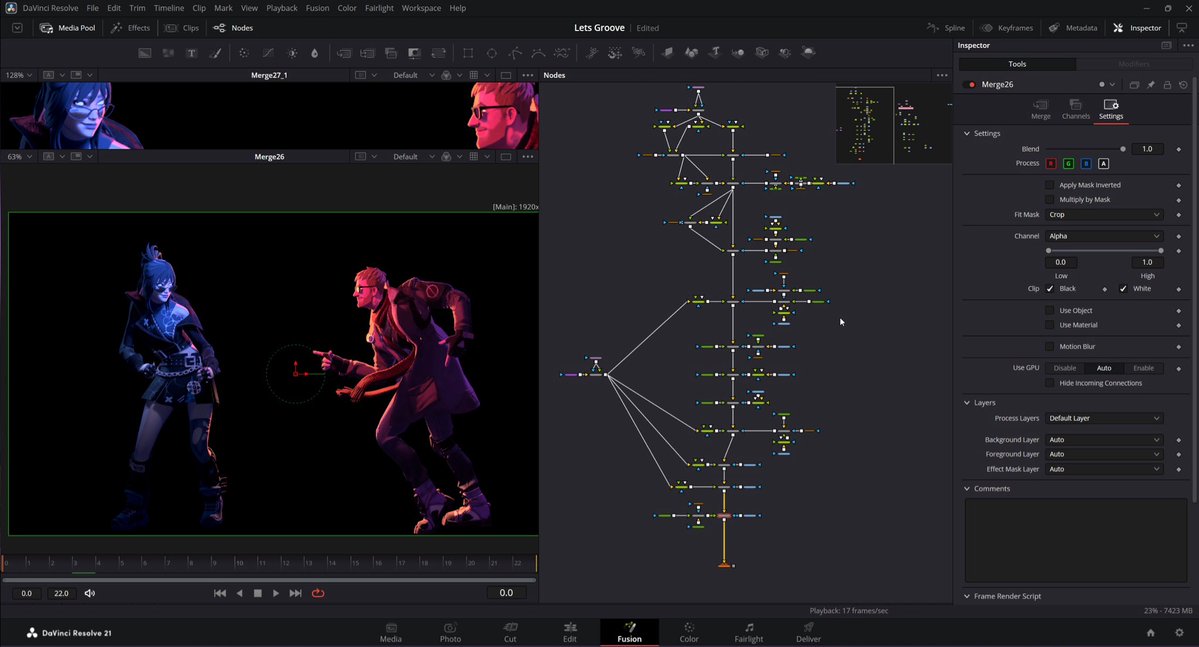Screen dimensions: 1199x647
Task: Open the Effect Mask Layer dropdown
Action: (1103, 469)
